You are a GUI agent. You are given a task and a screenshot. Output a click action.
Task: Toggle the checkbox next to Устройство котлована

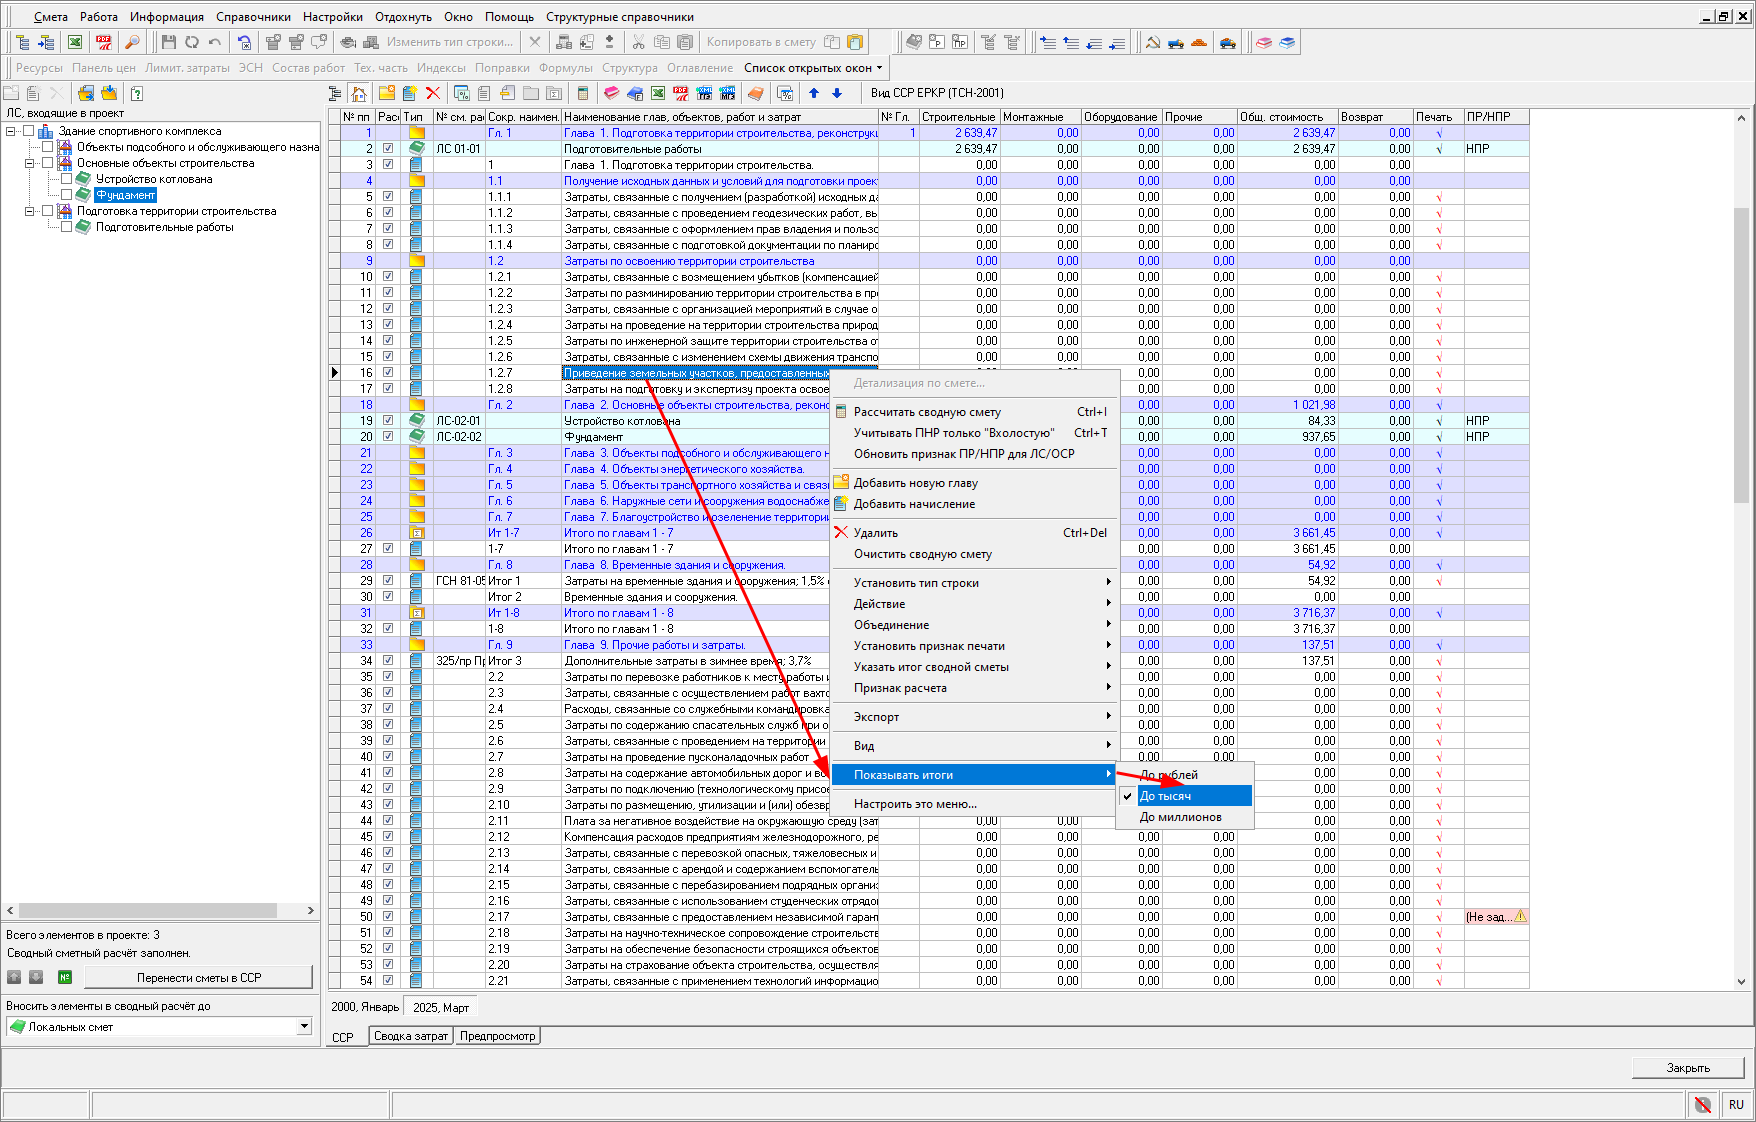tap(66, 179)
